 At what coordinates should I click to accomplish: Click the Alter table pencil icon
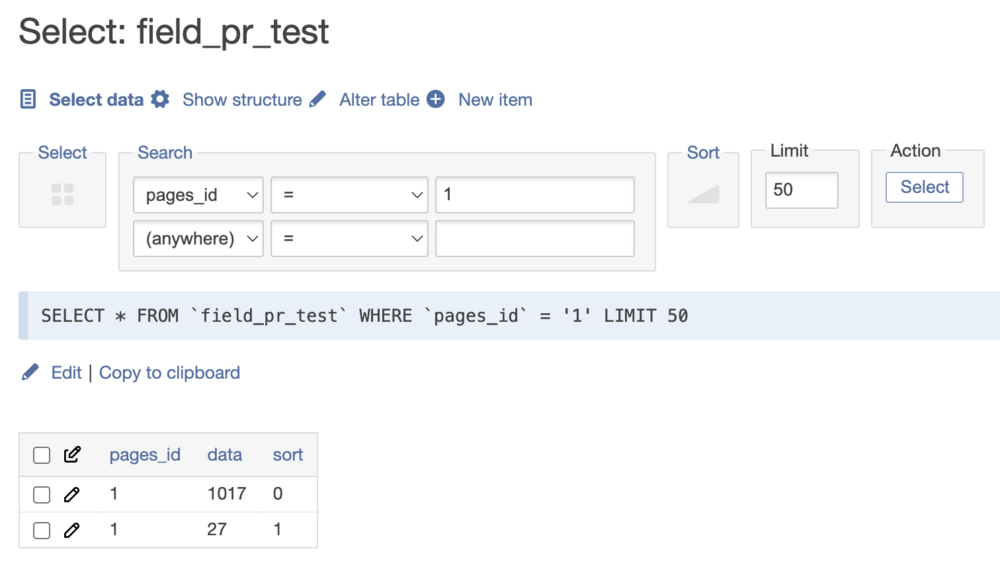pyautogui.click(x=318, y=100)
